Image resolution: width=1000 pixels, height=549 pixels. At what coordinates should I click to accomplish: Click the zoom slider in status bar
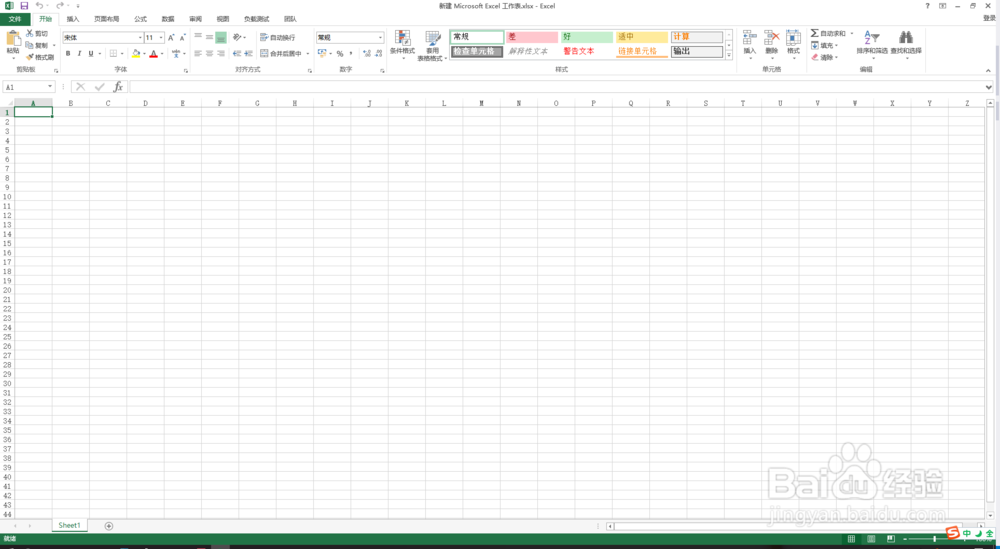click(x=934, y=539)
